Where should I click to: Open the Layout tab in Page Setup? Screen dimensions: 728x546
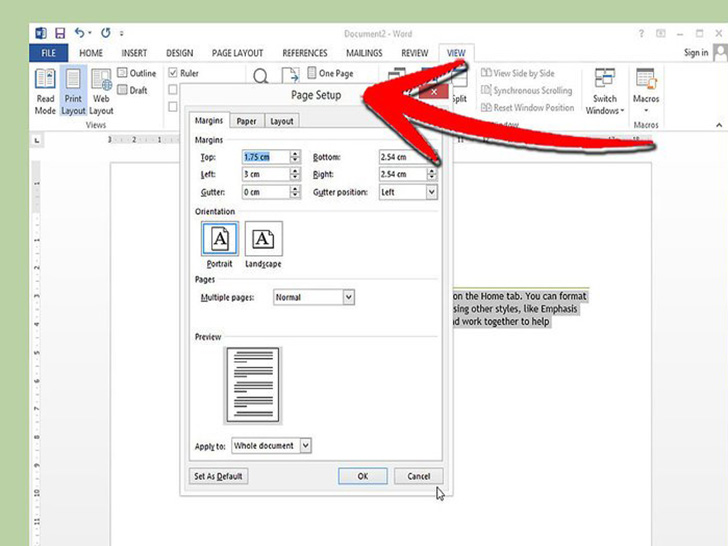tap(282, 121)
